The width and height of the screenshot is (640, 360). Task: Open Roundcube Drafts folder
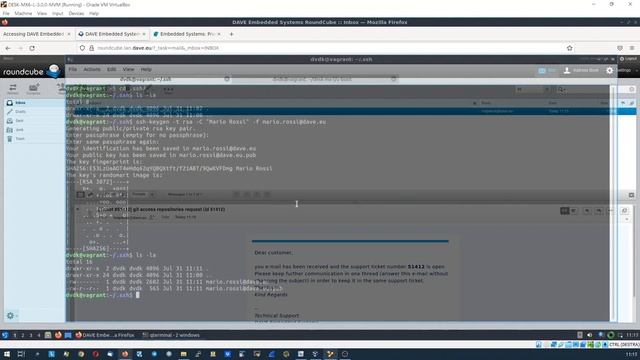click(x=34, y=112)
